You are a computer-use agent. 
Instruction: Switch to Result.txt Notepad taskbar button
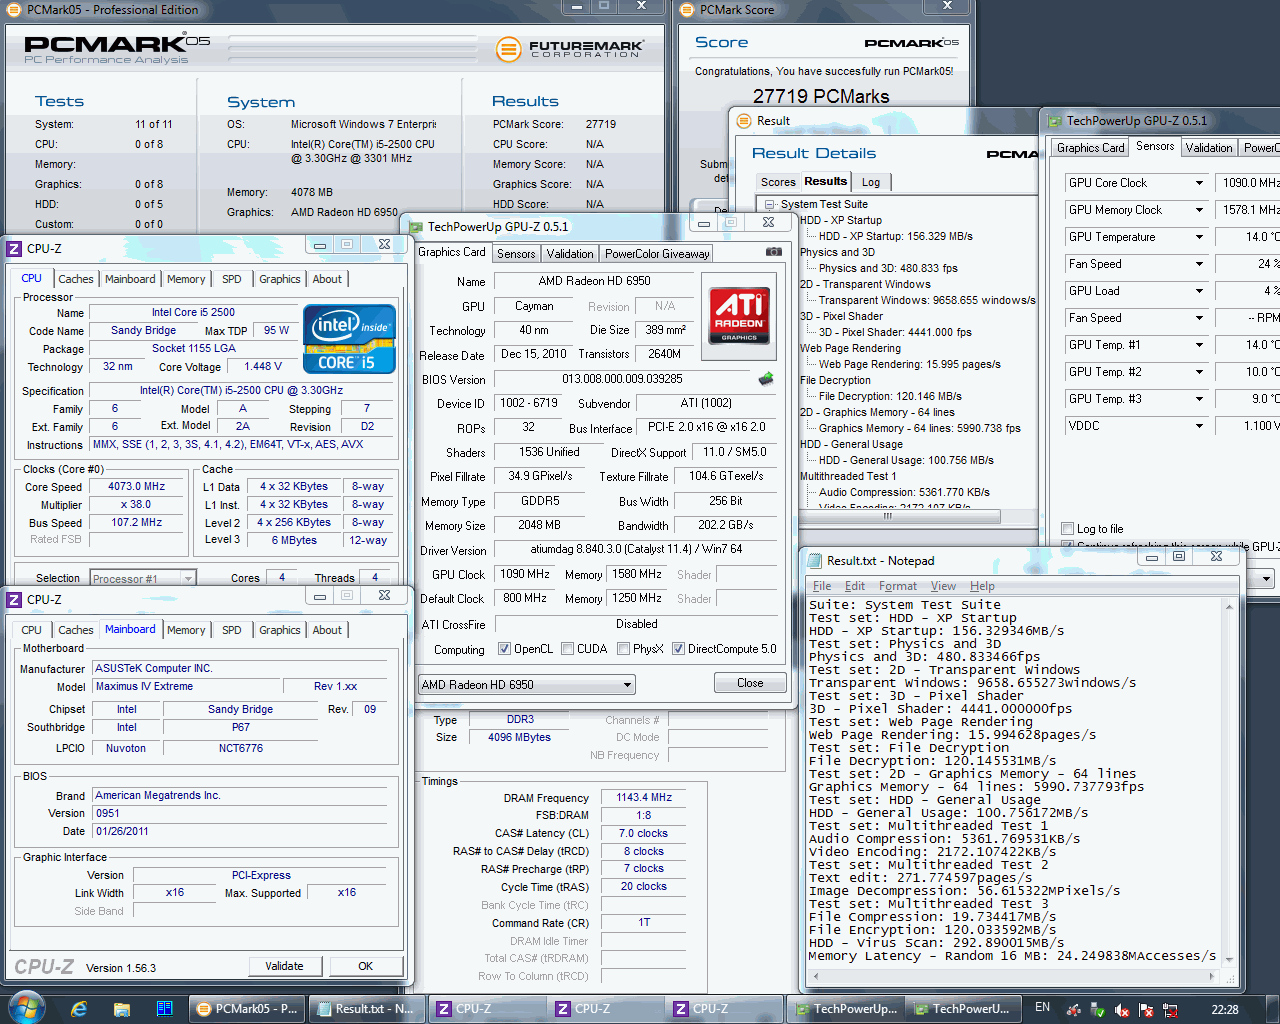point(365,1009)
